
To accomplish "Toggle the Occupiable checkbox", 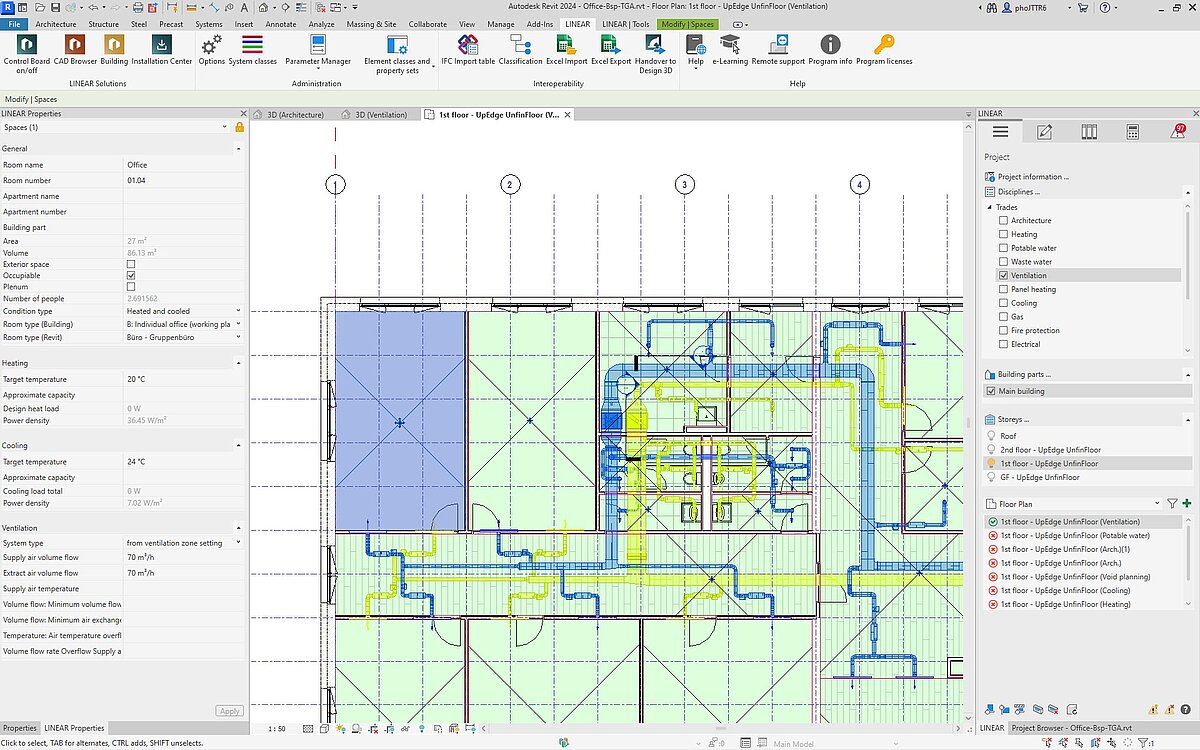I will 131,275.
